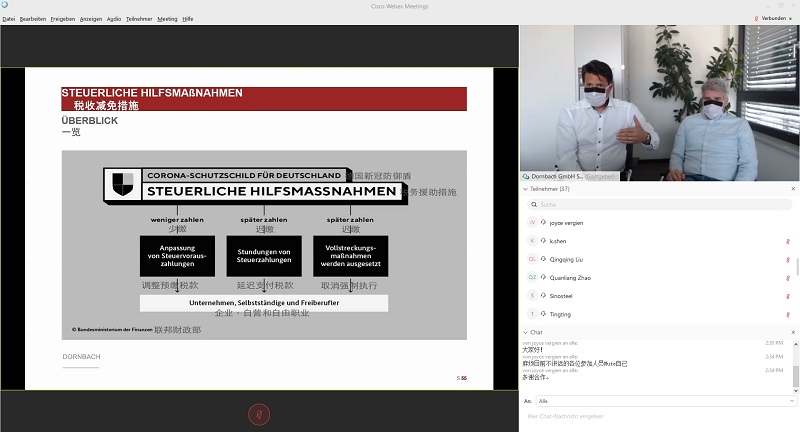
Task: Close the Chat panel with X
Action: (793, 332)
